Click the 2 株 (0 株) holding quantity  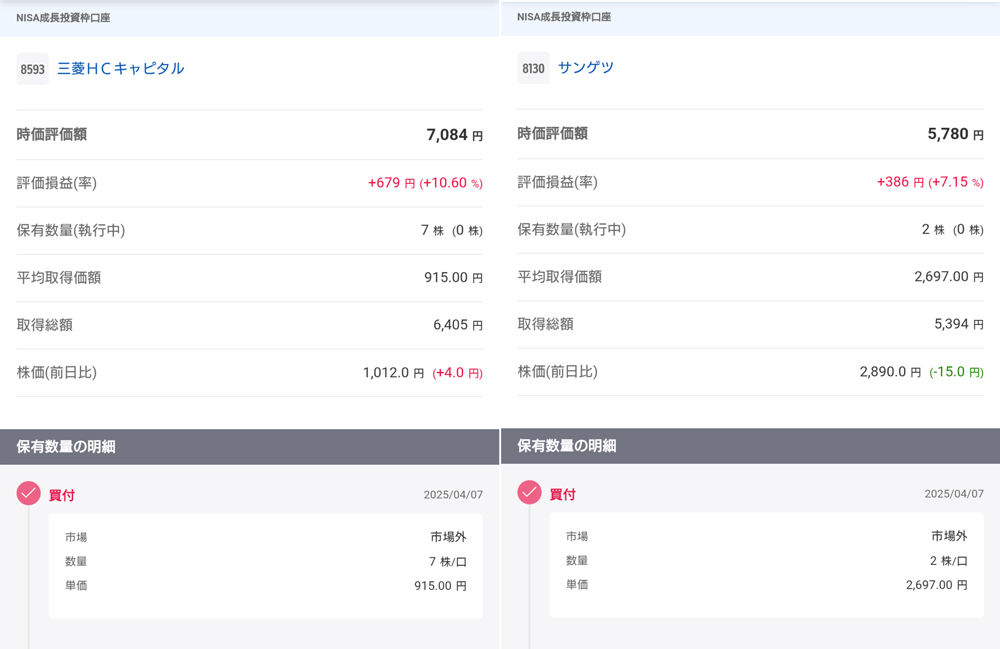tap(952, 230)
